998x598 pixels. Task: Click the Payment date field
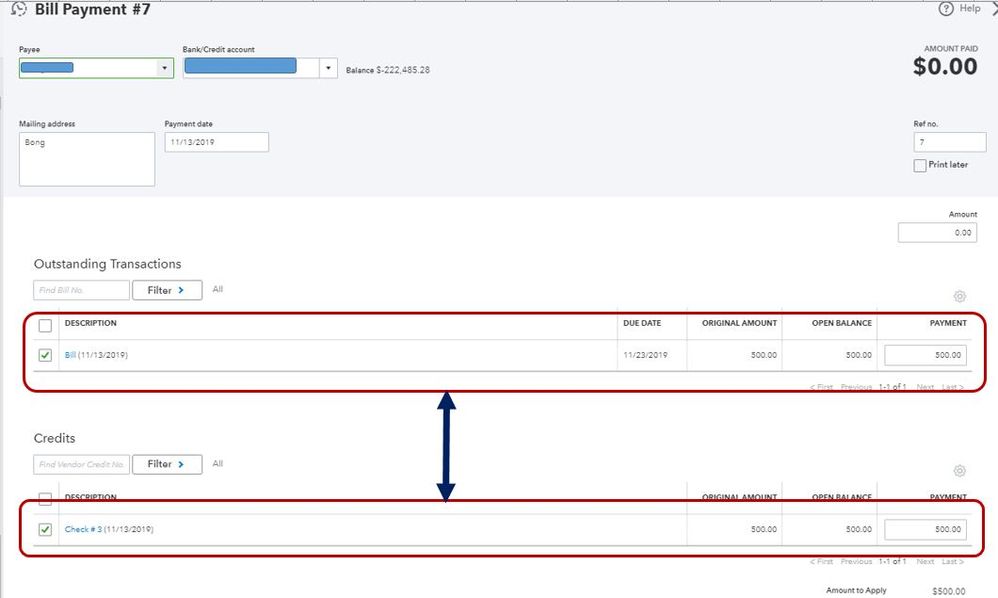pyautogui.click(x=216, y=142)
